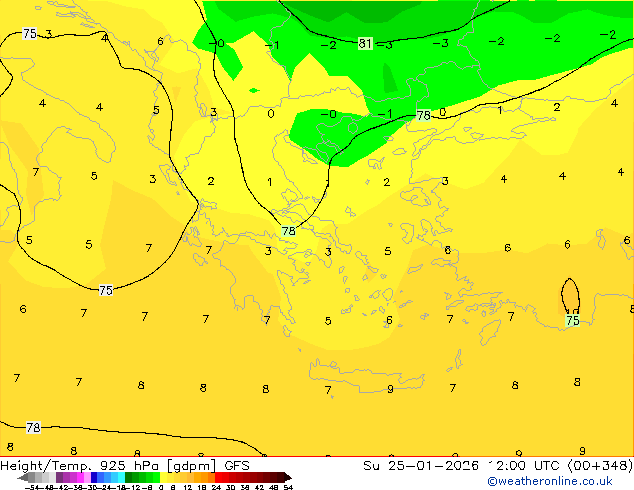Pick the dark green legend swatch near -12
This screenshot has width=634, height=490.
[129, 477]
